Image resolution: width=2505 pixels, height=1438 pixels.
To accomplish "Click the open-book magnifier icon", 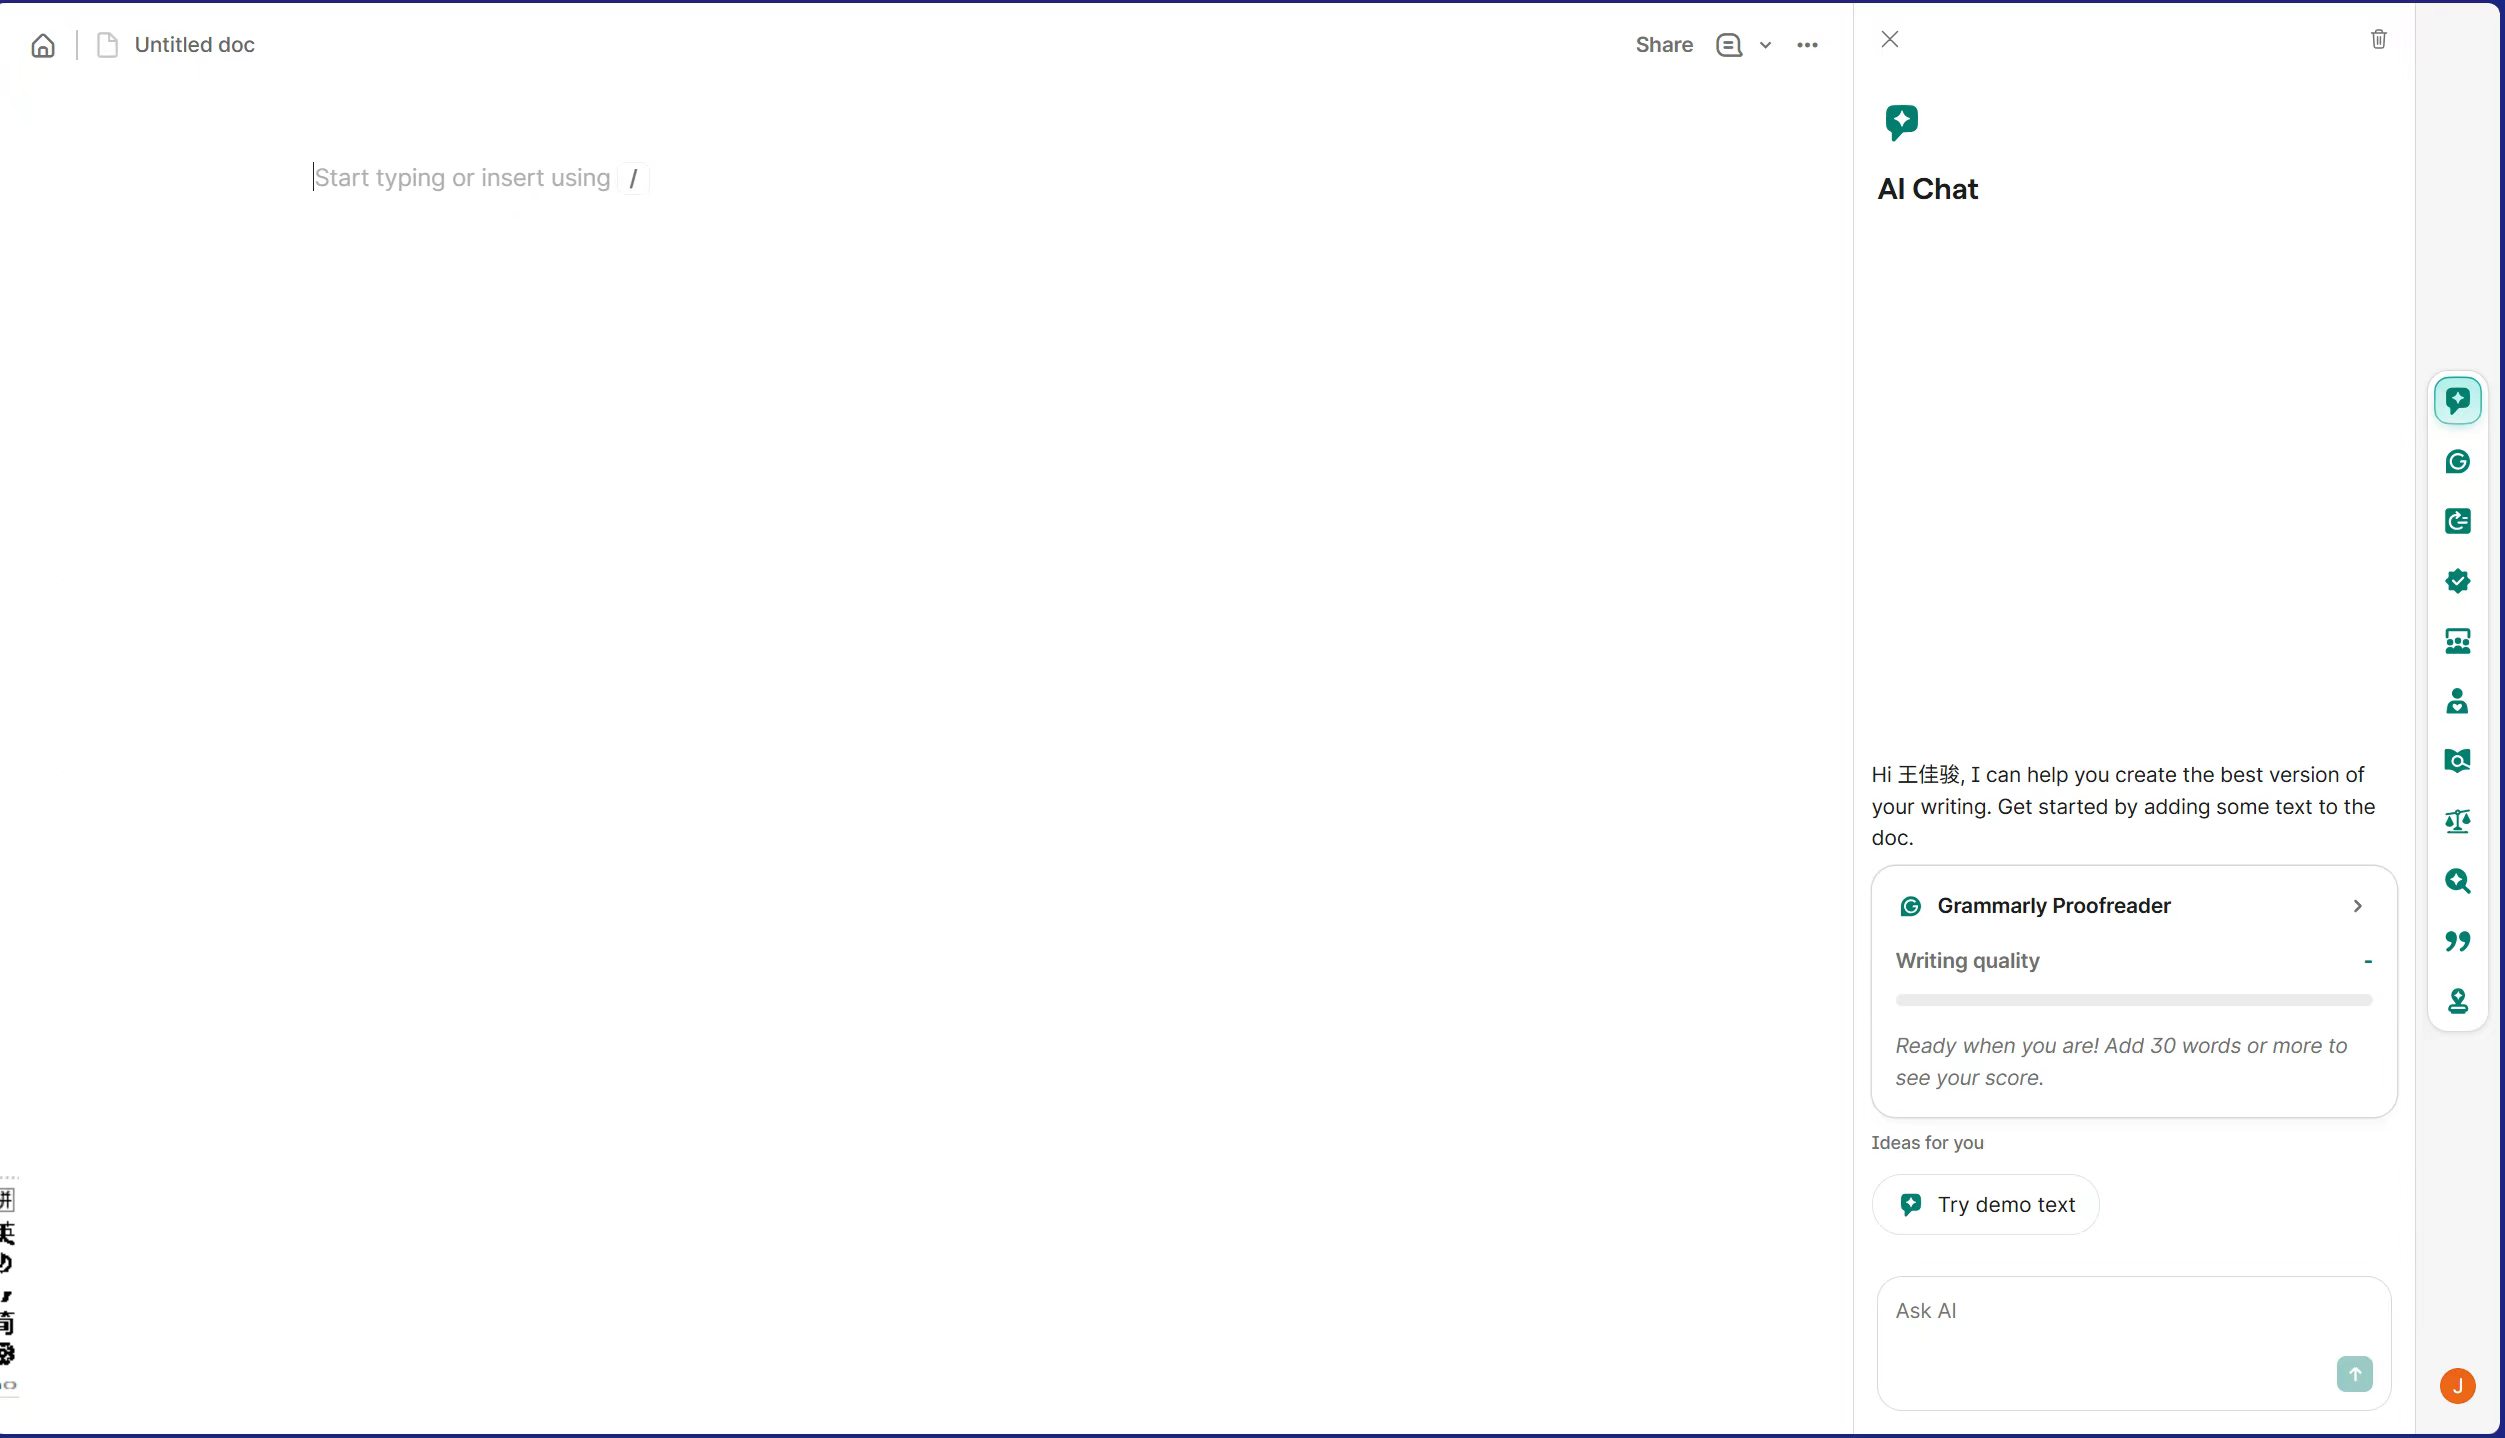I will coord(2457,761).
